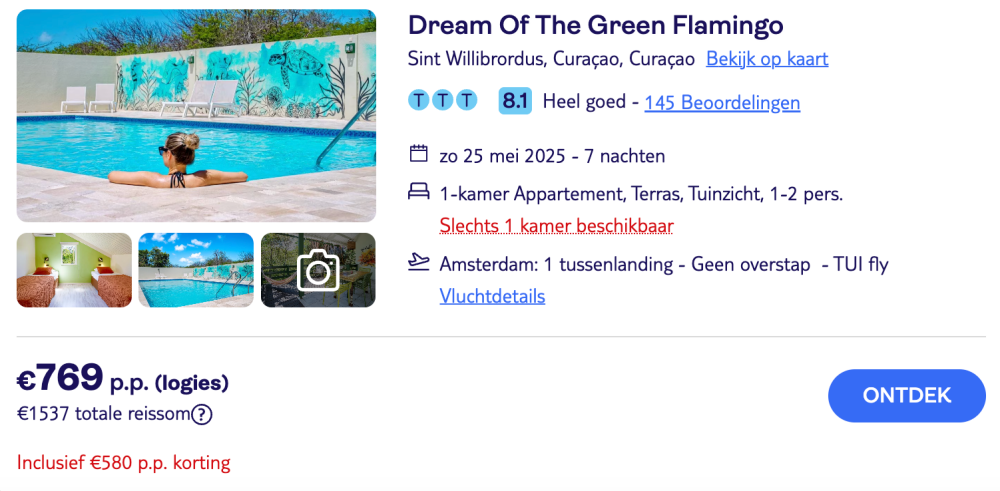Click the Dream Of The Green Flamingo title
The width and height of the screenshot is (1000, 491).
pos(596,26)
